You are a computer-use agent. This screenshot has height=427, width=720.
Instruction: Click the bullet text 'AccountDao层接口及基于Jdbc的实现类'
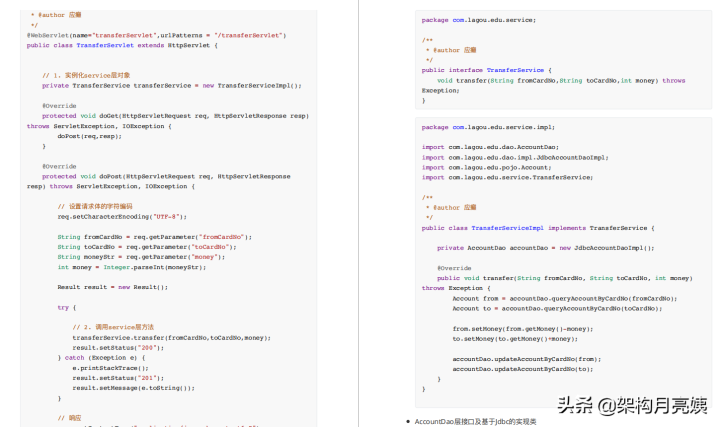(475, 421)
